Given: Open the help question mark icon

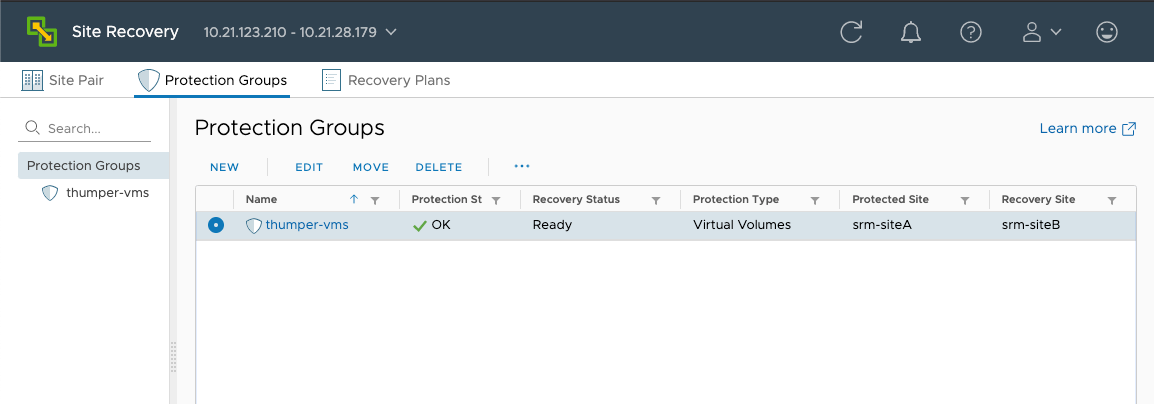Looking at the screenshot, I should 971,32.
